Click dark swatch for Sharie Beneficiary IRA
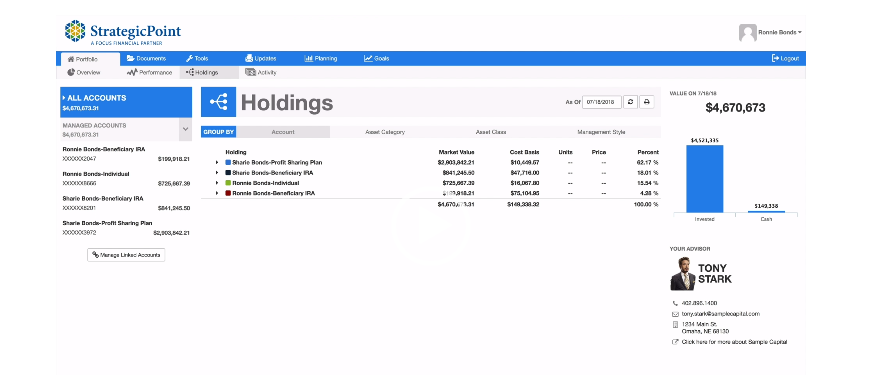The image size is (880, 375). pos(228,172)
